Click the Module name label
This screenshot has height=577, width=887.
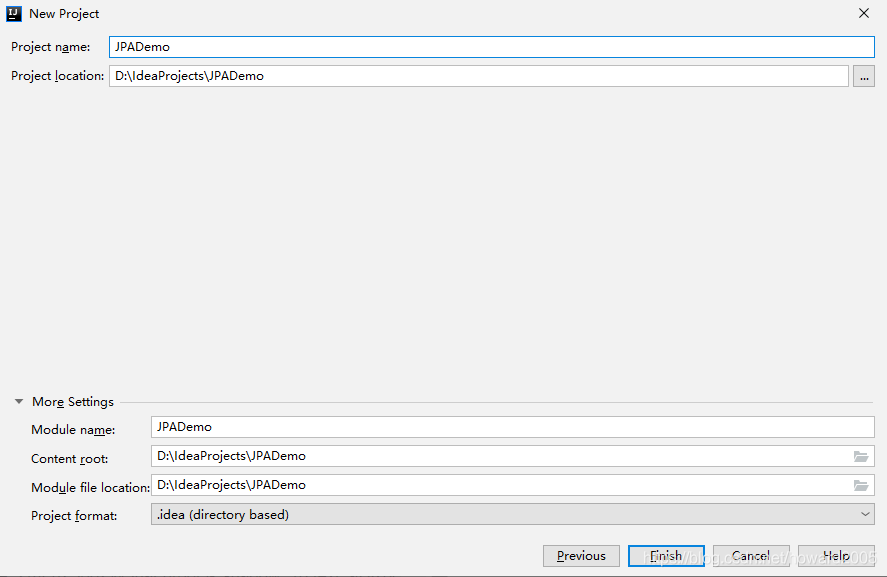click(x=73, y=430)
